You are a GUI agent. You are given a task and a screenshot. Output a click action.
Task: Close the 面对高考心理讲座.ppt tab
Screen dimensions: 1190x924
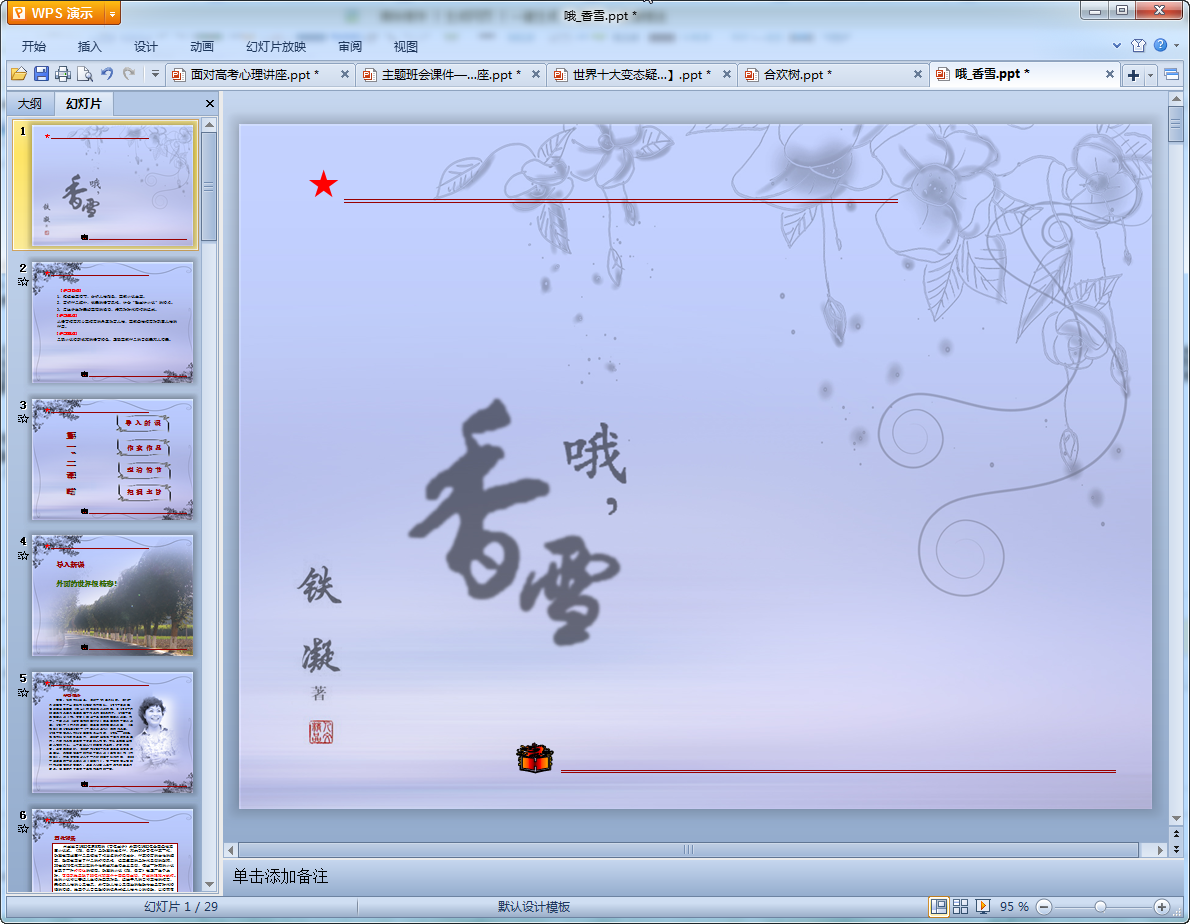click(345, 74)
